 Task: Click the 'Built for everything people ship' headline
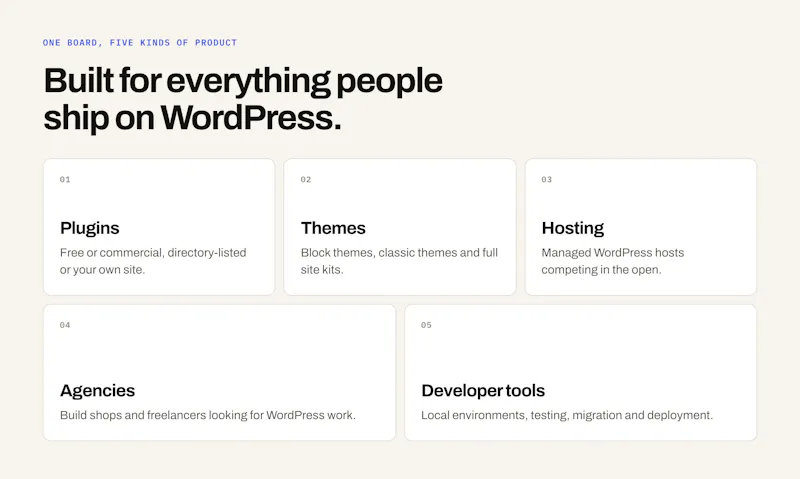click(x=243, y=99)
